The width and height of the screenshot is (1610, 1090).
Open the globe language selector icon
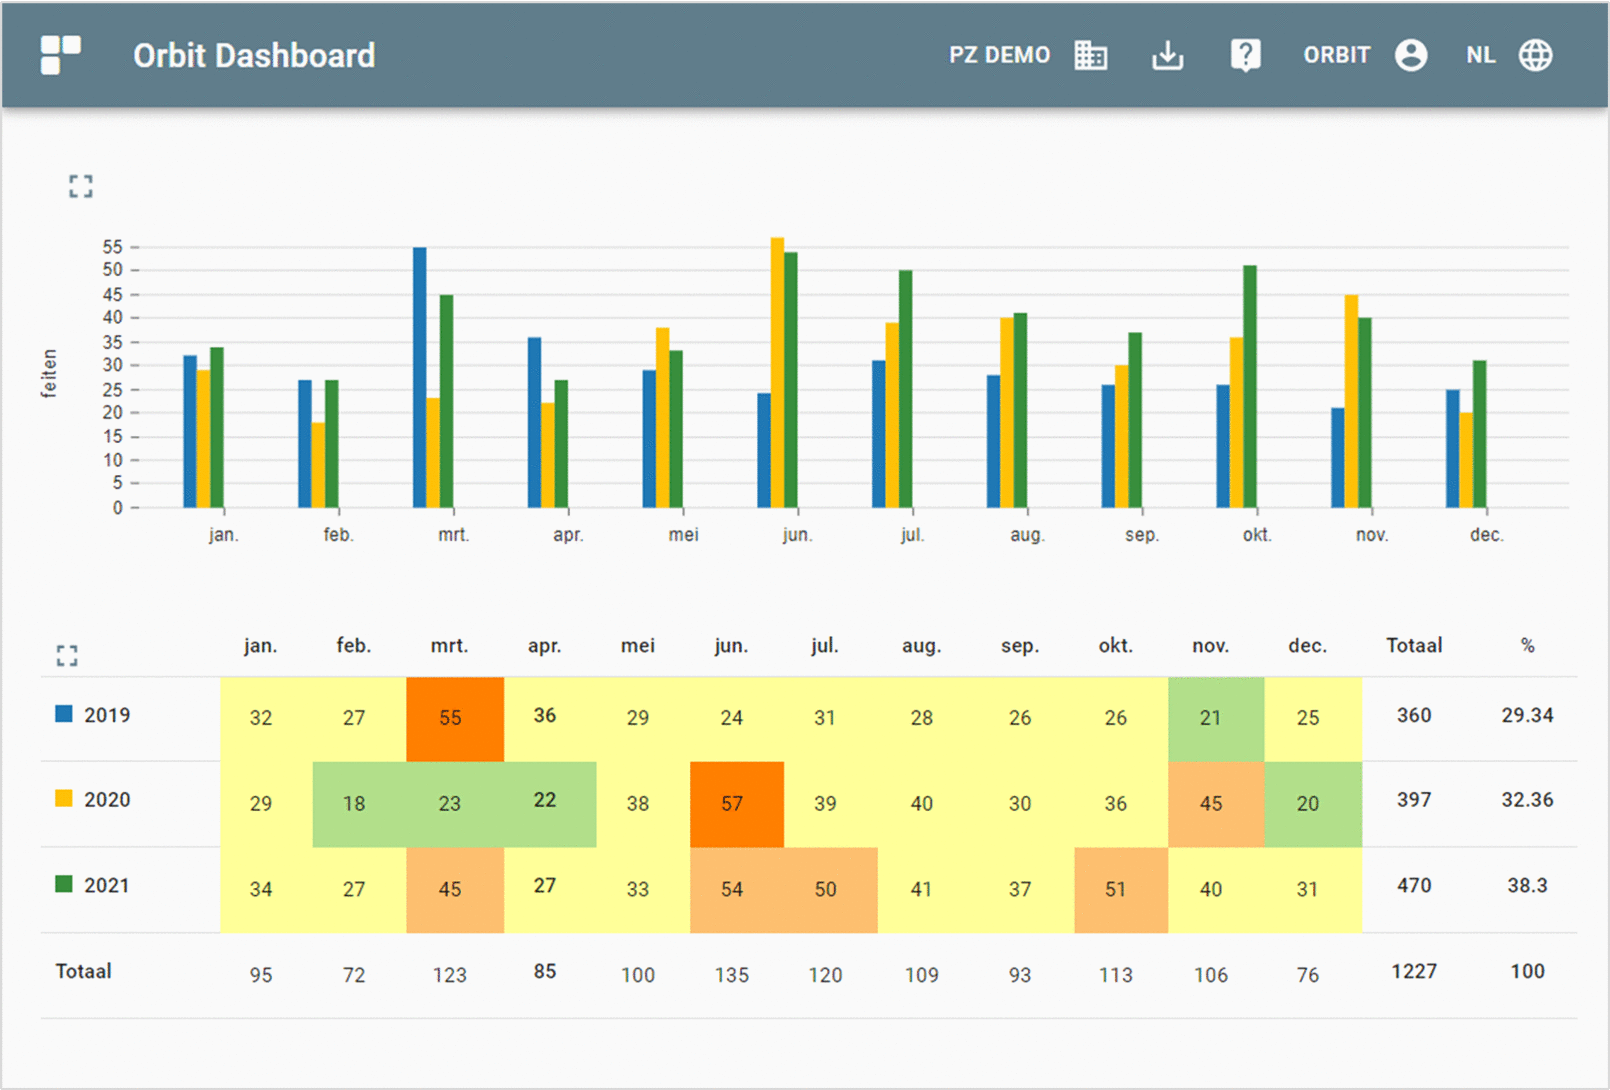point(1535,55)
